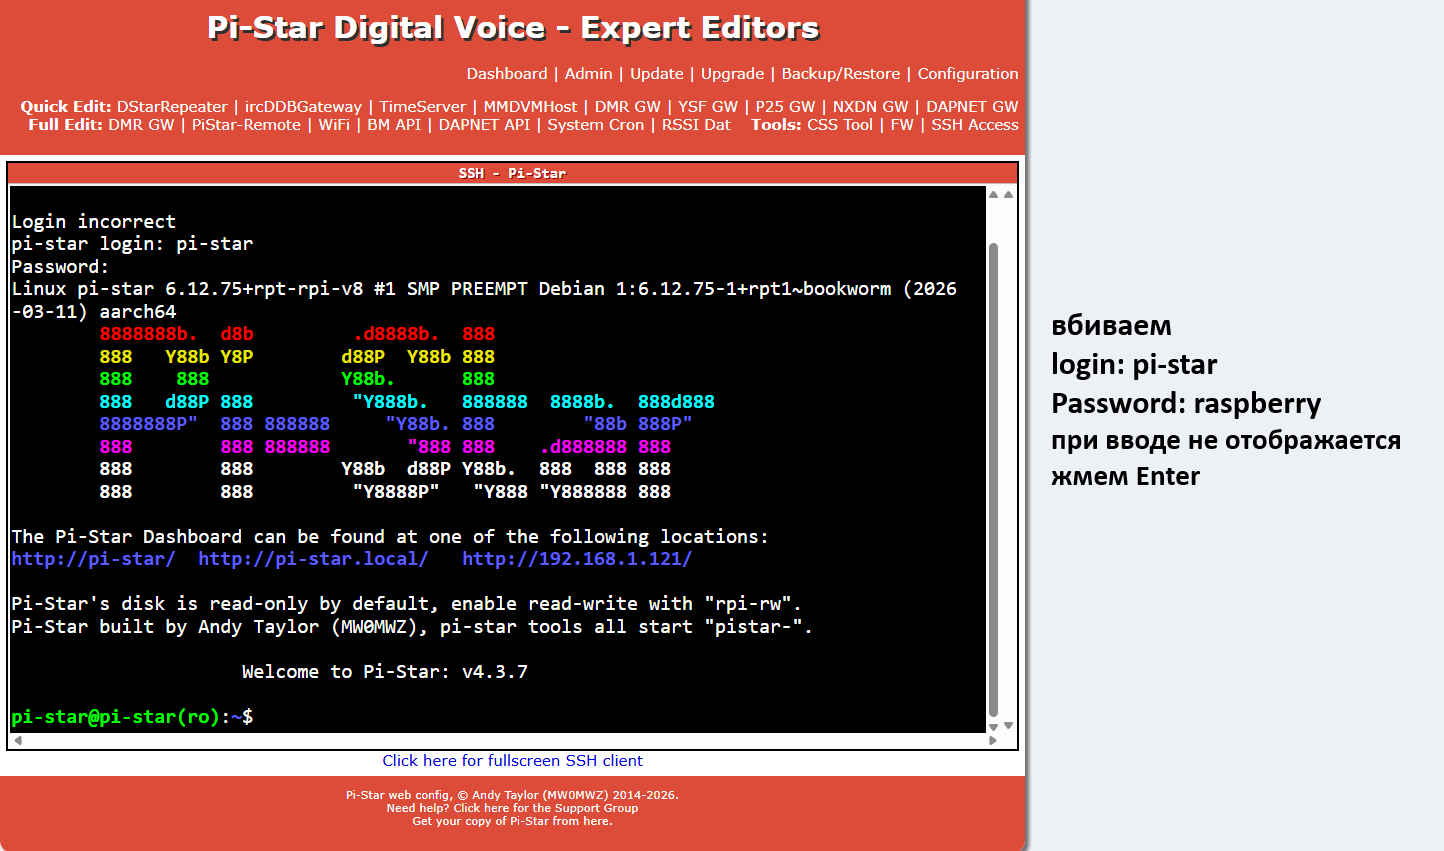Click the 'SSH - Pi-Star' panel title

[512, 173]
